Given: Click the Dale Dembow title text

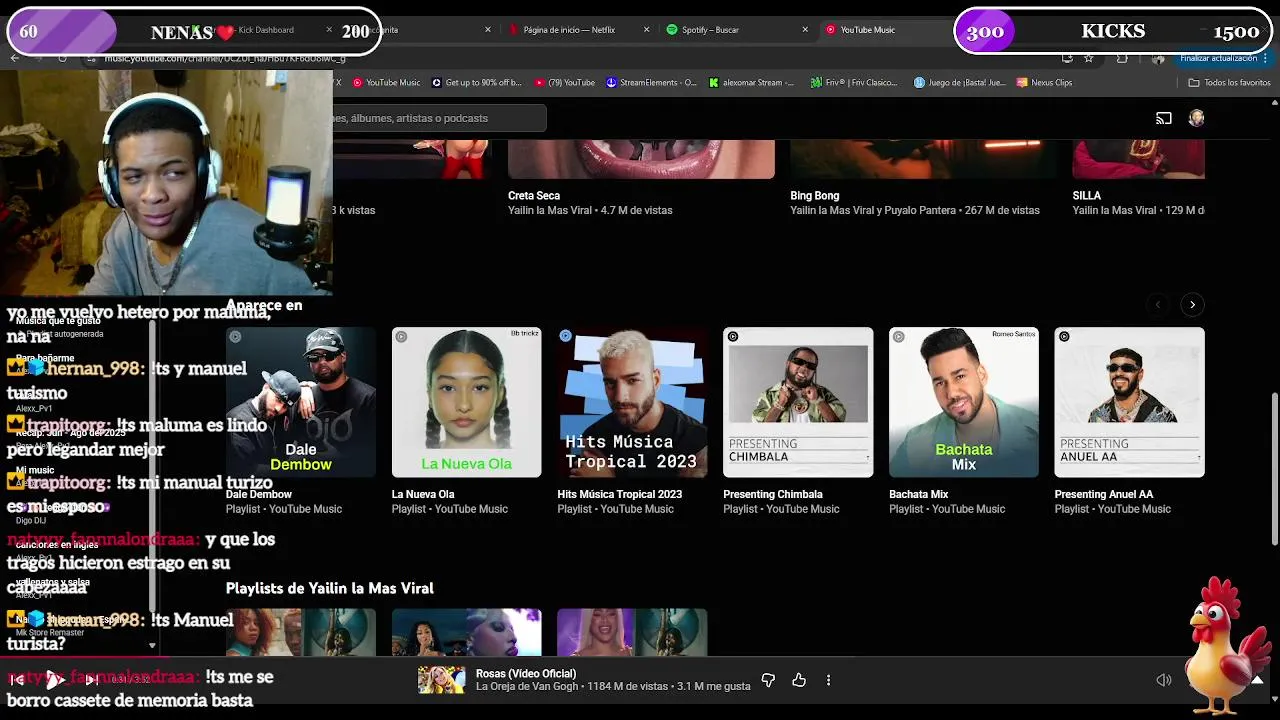Looking at the screenshot, I should coord(259,494).
